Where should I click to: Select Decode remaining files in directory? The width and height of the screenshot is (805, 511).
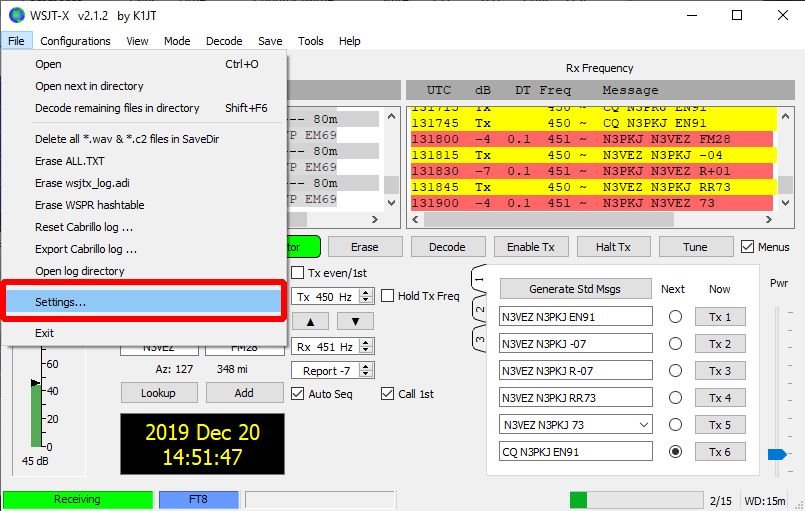[144, 108]
